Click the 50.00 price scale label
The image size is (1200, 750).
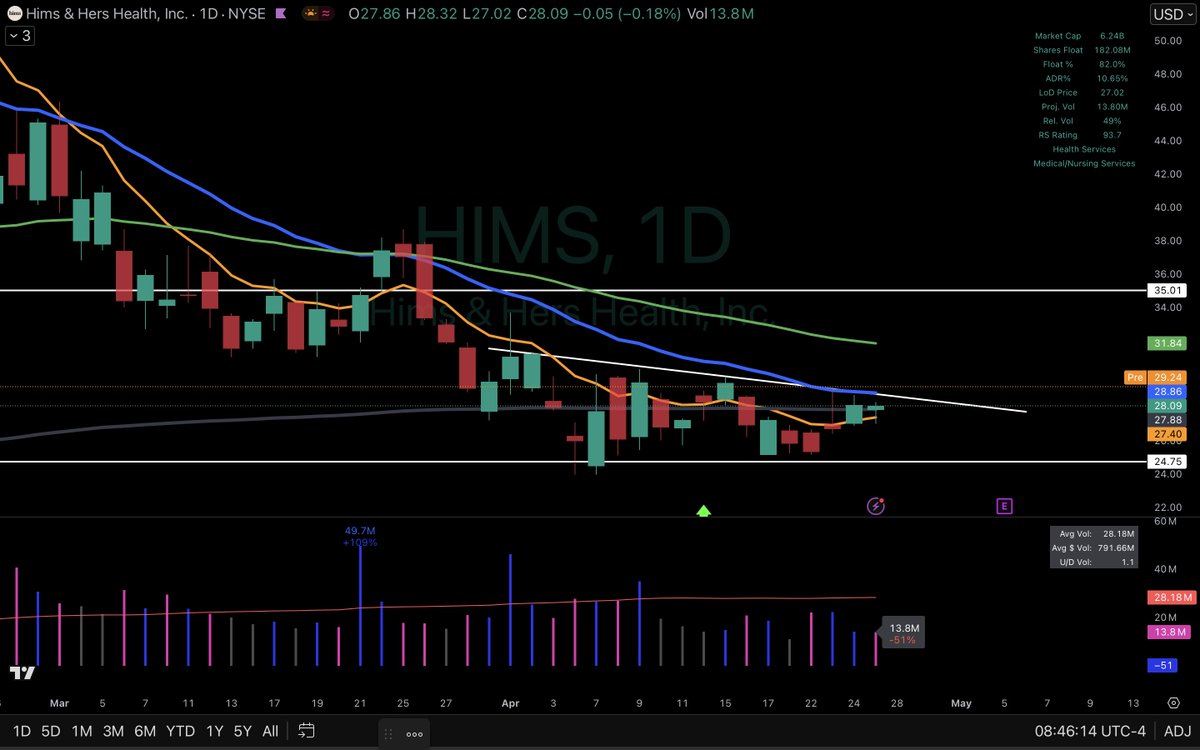pyautogui.click(x=1167, y=41)
